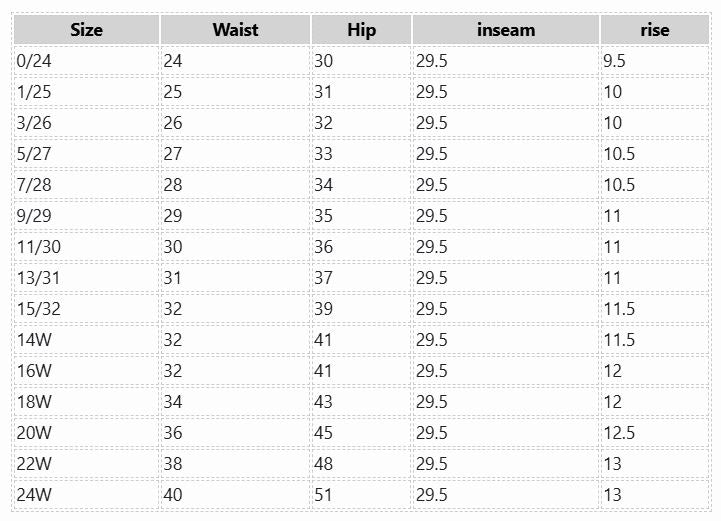Click hip value 48 in 22W row
This screenshot has height=521, width=721.
point(324,464)
